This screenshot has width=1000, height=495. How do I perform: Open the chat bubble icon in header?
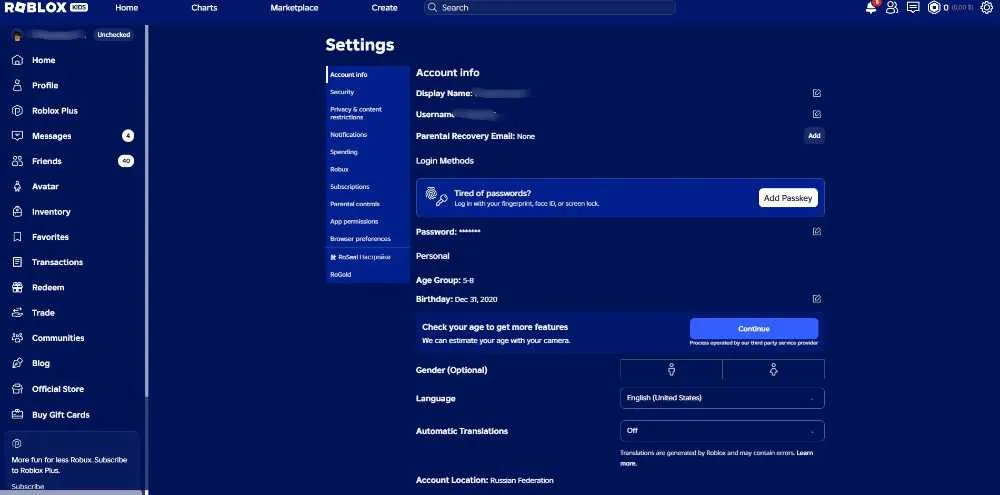[913, 8]
